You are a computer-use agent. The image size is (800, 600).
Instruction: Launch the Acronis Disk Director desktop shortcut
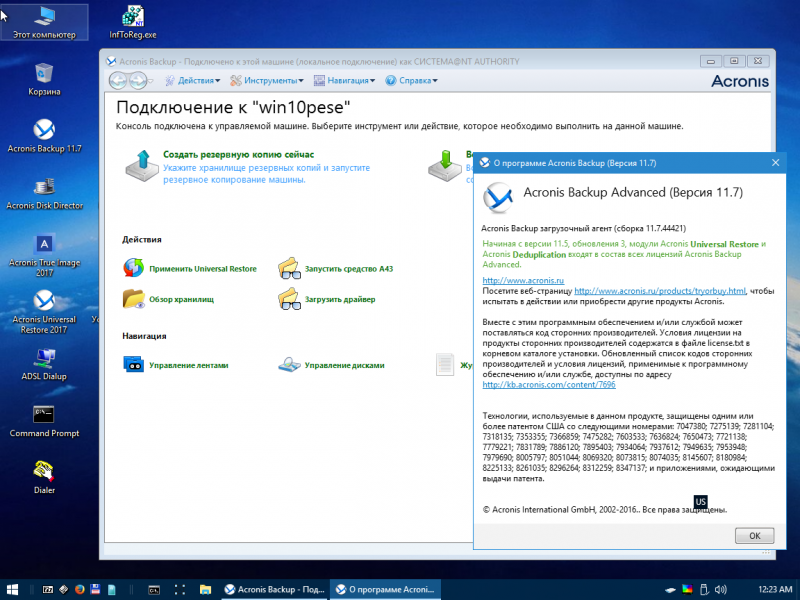click(44, 193)
